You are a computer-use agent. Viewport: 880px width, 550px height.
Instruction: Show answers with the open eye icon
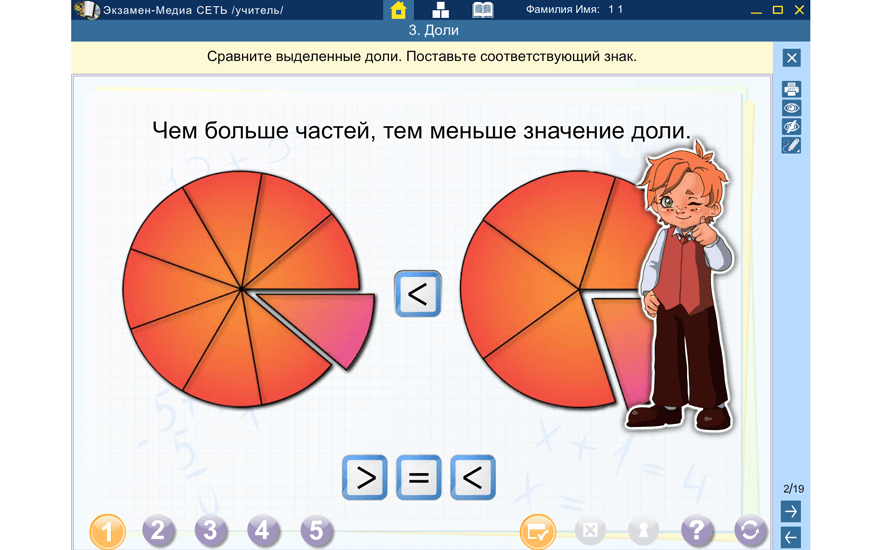[791, 108]
